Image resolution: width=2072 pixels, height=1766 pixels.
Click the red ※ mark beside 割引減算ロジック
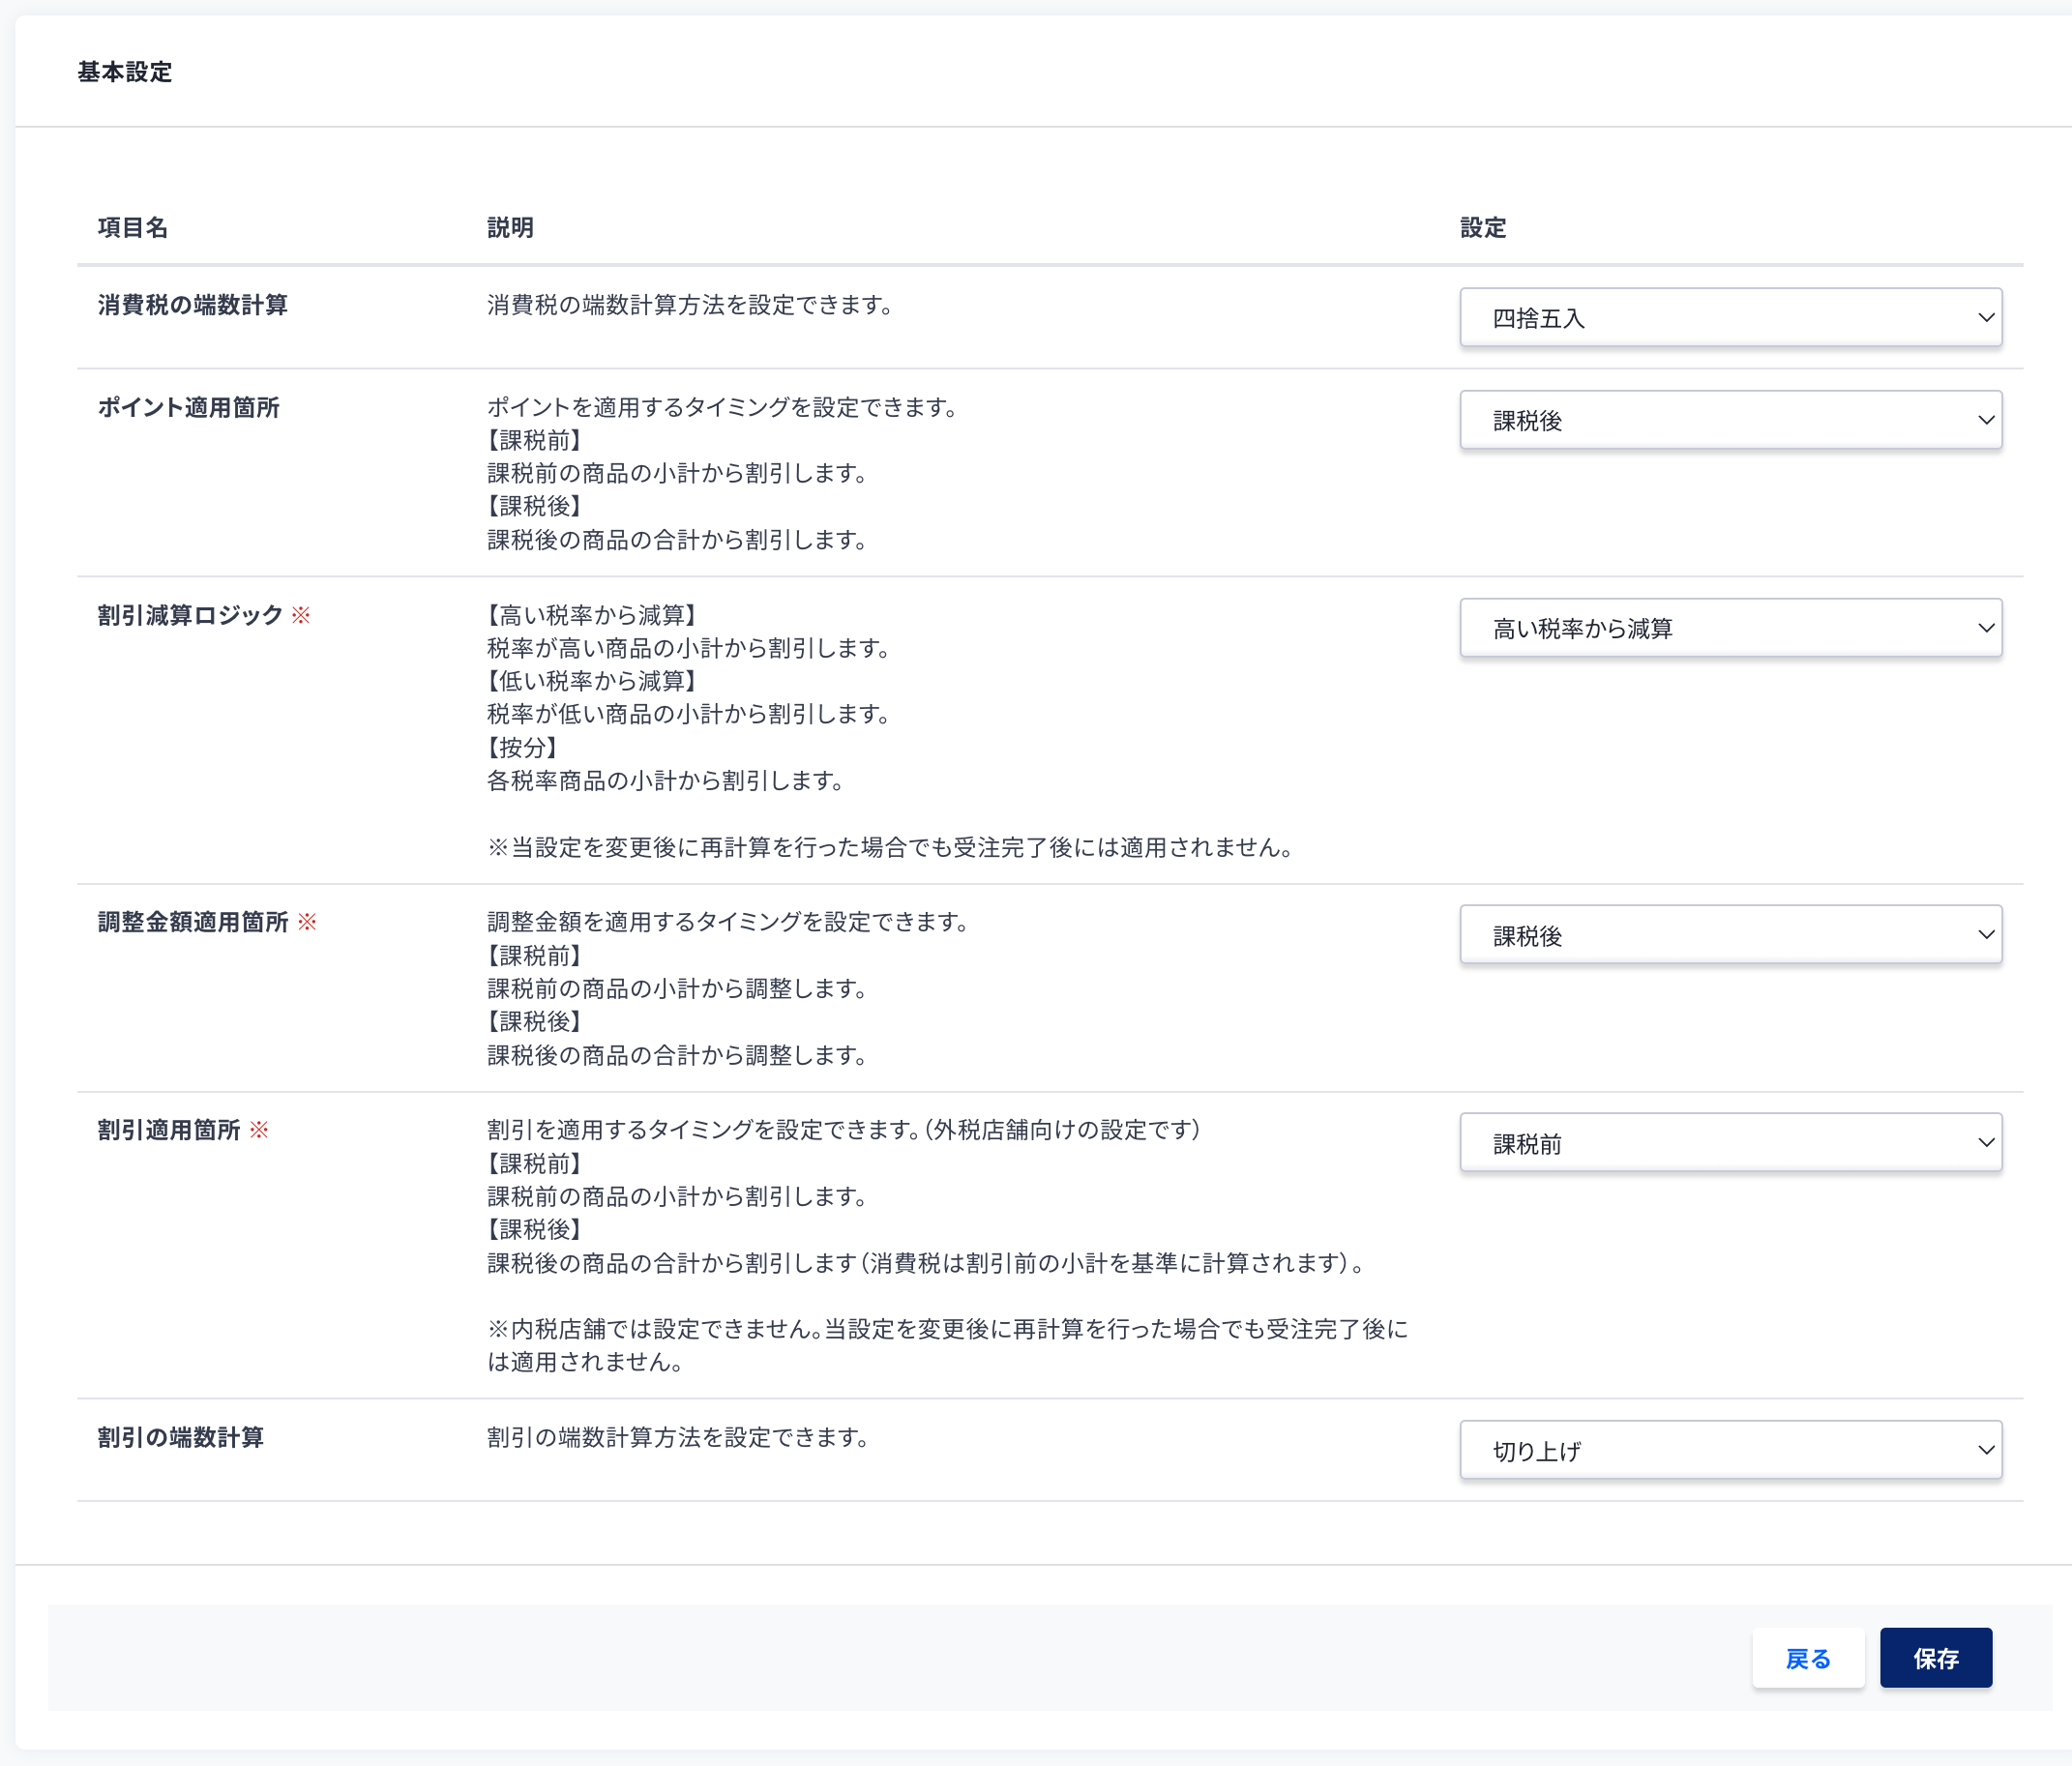[301, 615]
